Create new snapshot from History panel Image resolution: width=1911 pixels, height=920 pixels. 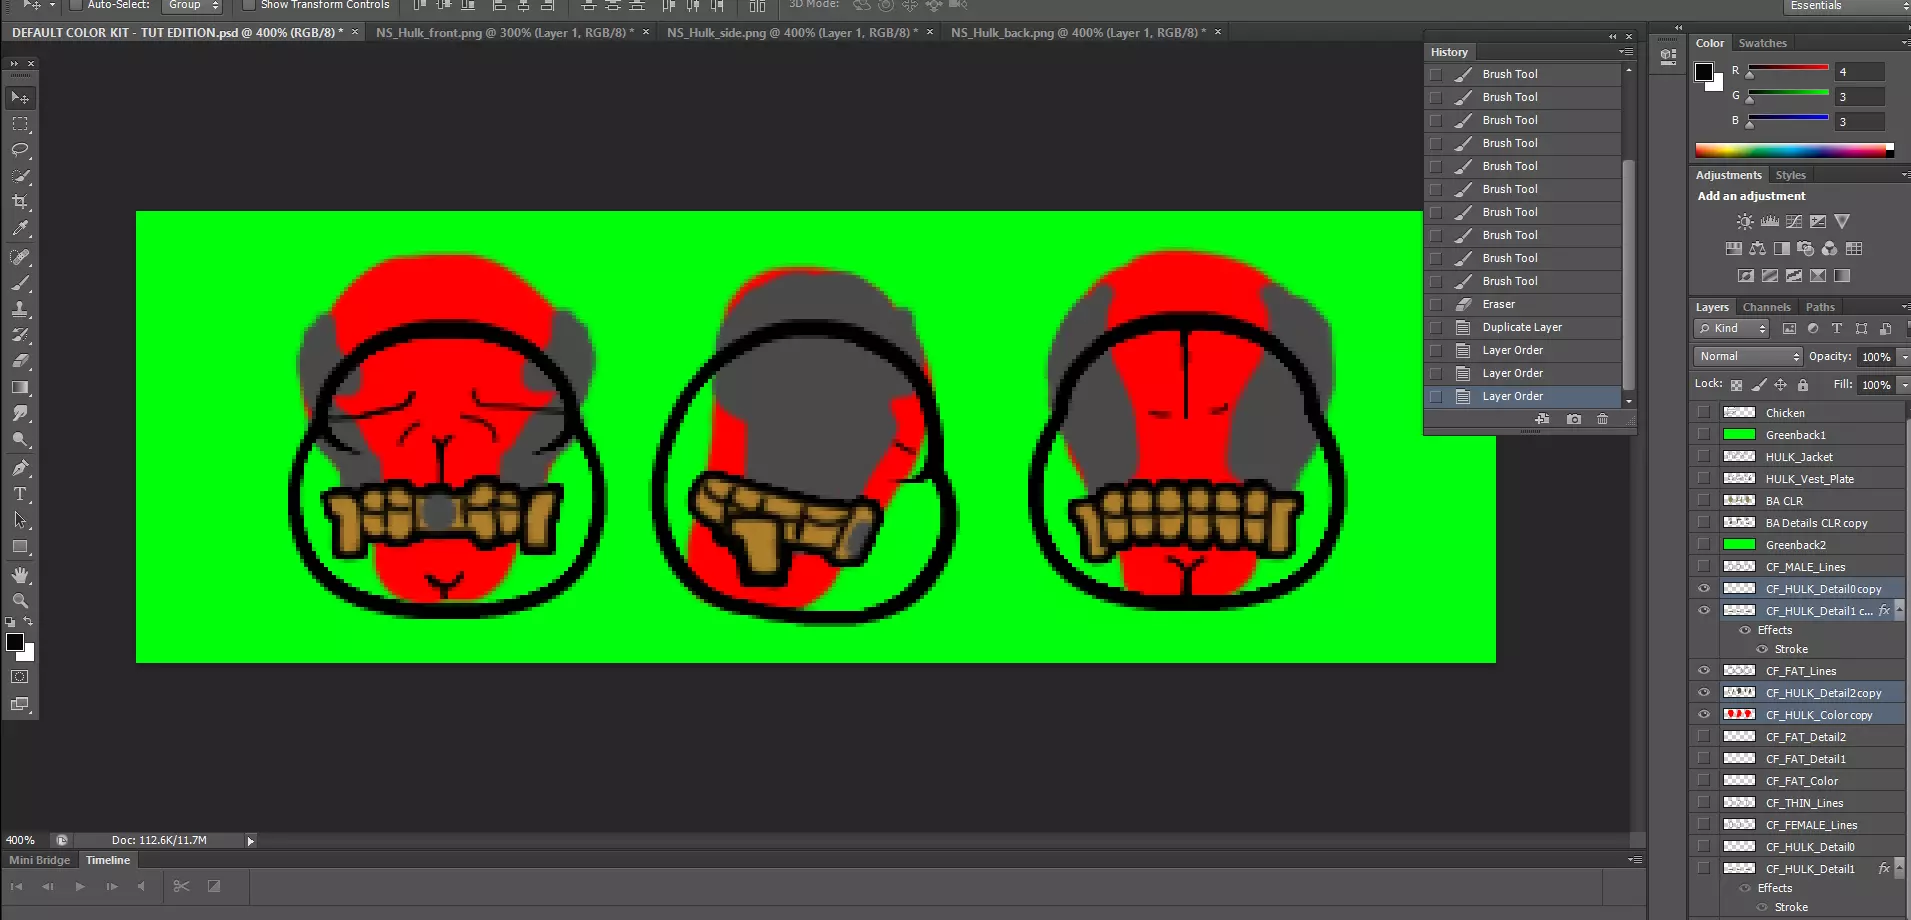pyautogui.click(x=1573, y=419)
